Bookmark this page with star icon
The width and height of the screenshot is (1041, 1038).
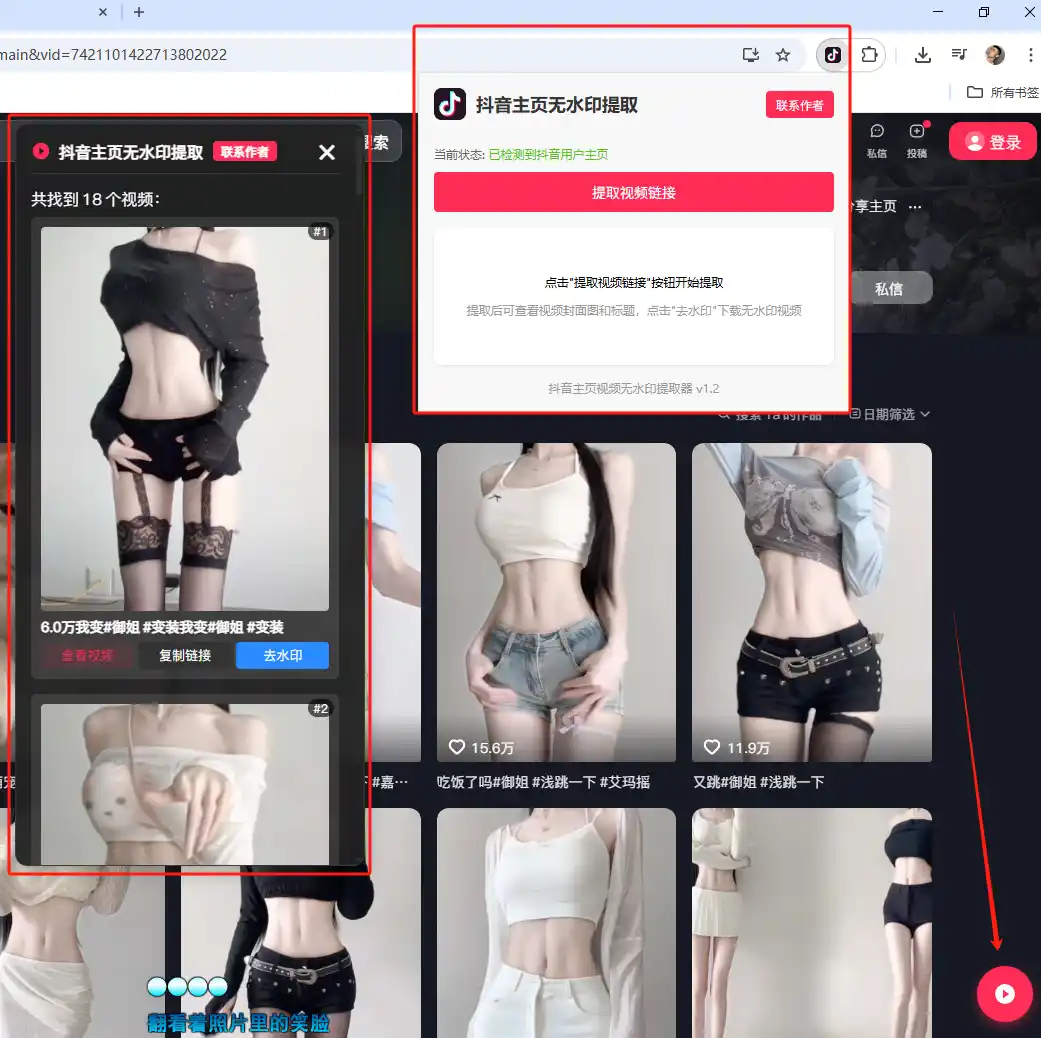(783, 55)
